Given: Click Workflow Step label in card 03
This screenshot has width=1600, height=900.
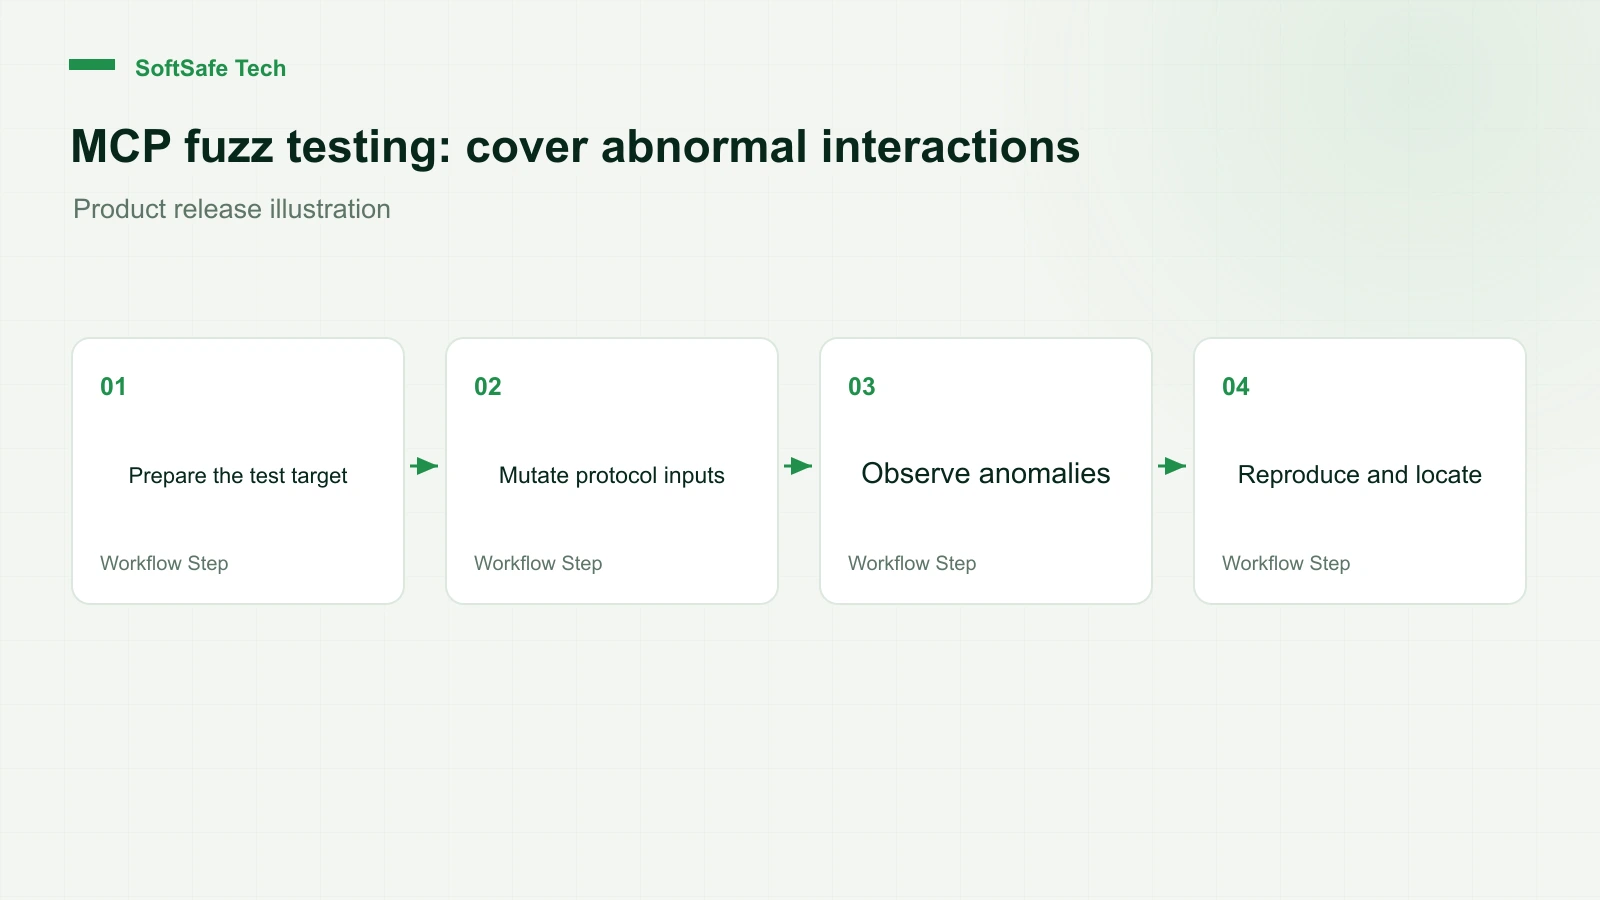Looking at the screenshot, I should [x=912, y=564].
